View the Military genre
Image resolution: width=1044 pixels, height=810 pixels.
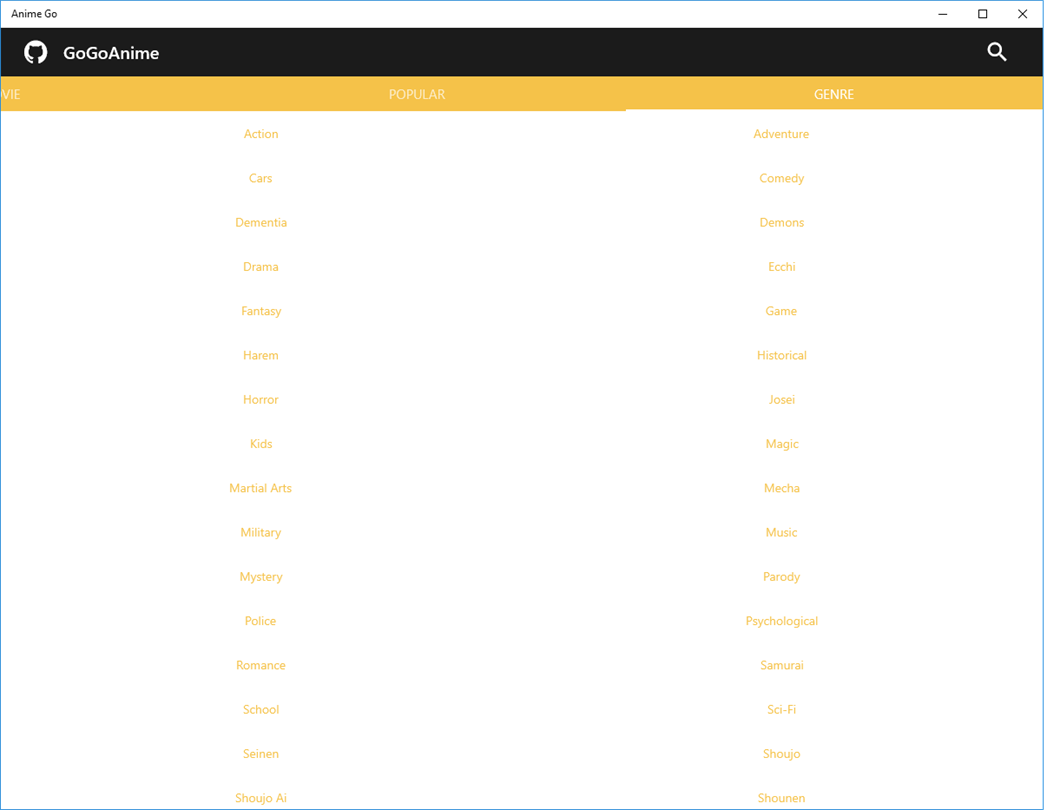tap(260, 533)
